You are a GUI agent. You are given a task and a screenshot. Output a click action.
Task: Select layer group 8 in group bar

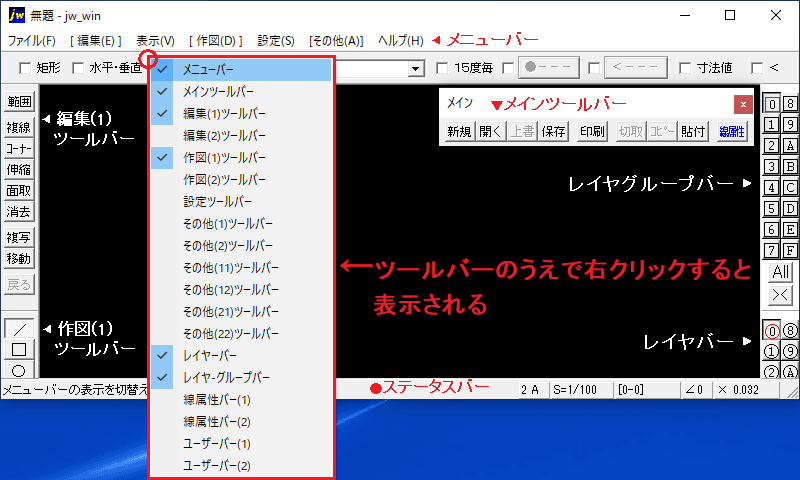[790, 104]
